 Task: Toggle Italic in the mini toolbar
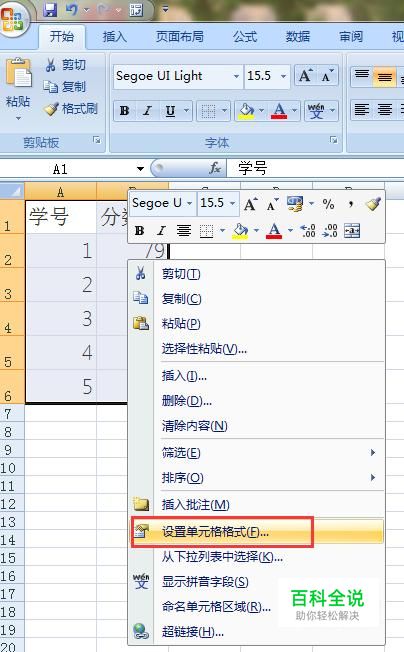click(161, 231)
